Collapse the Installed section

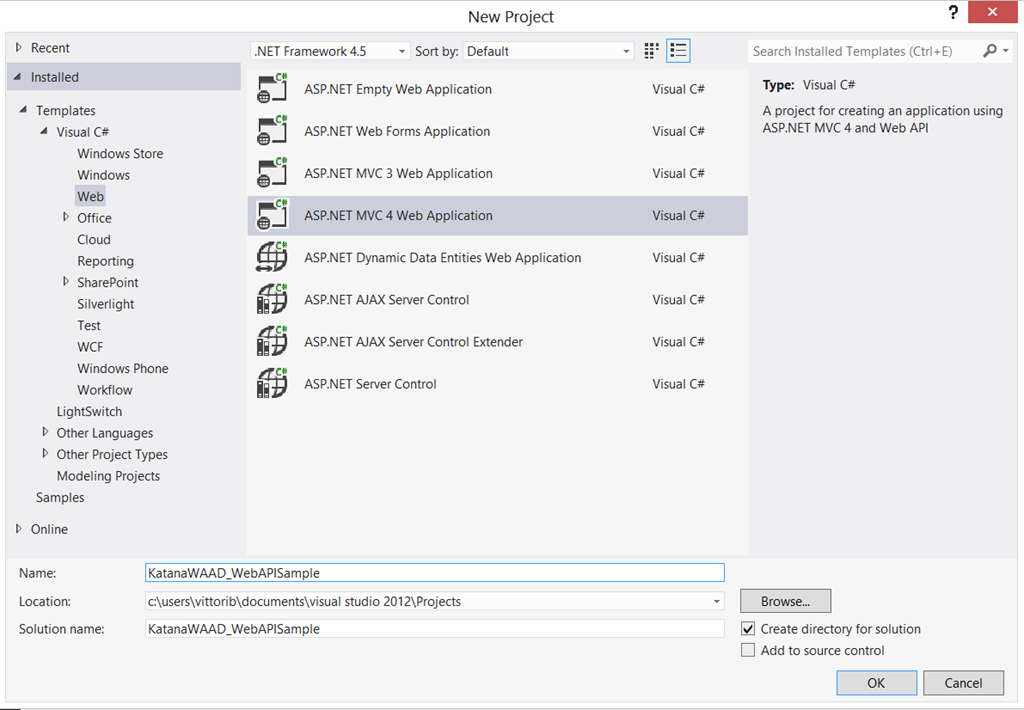tap(18, 77)
